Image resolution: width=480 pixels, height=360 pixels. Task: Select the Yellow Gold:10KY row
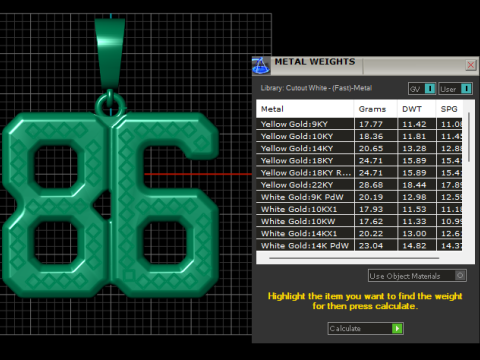pyautogui.click(x=359, y=136)
